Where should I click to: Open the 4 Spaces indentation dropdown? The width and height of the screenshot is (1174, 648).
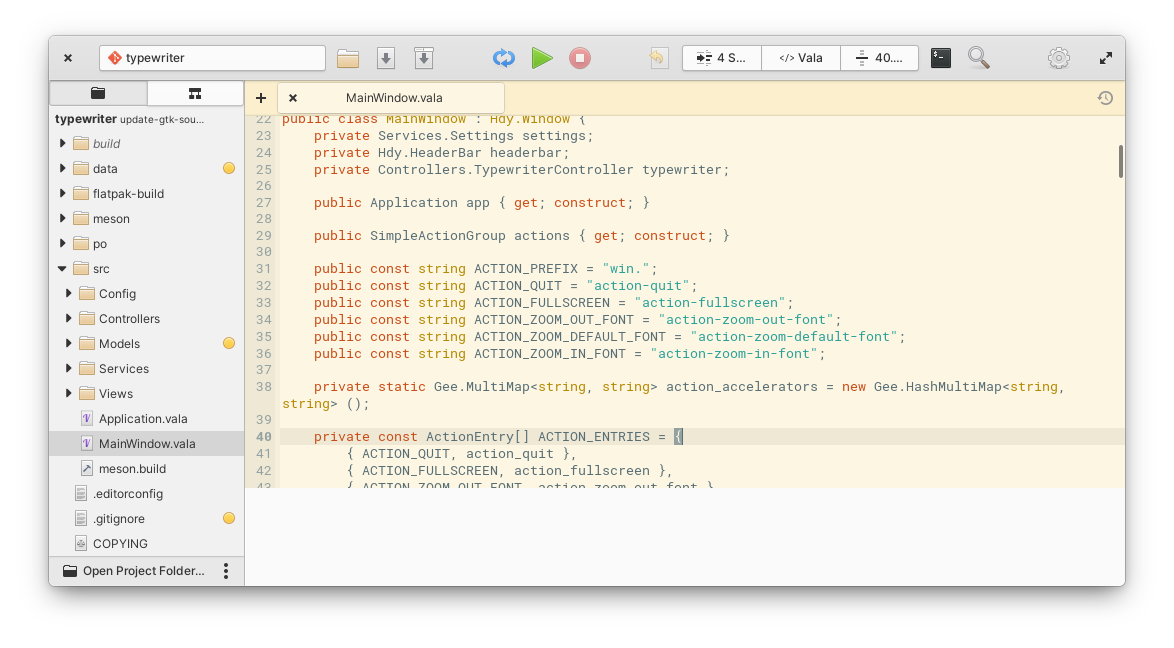click(x=722, y=58)
